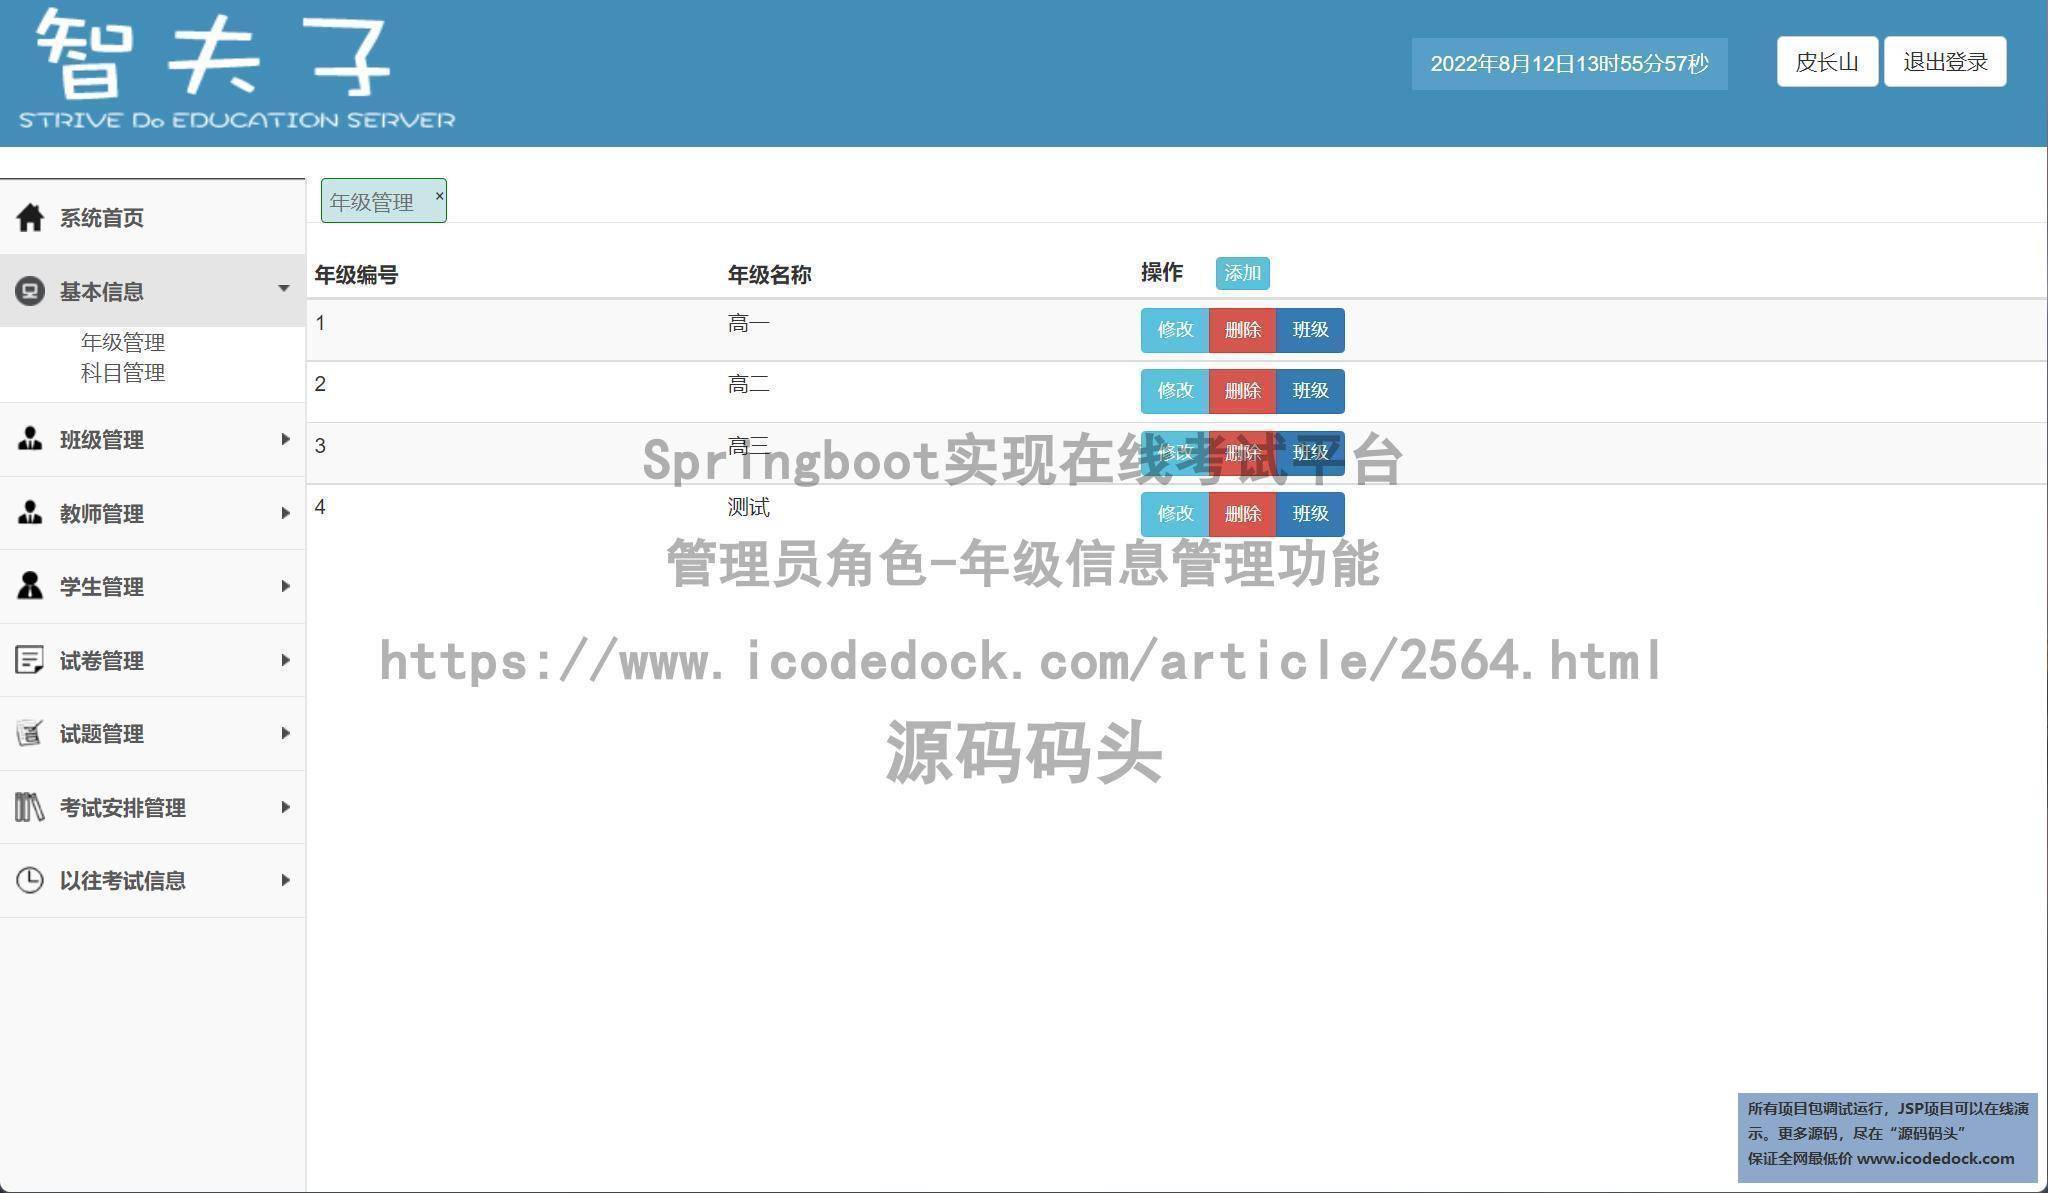
Task: Collapse the 基本信息 dropdown arrow
Action: point(284,289)
